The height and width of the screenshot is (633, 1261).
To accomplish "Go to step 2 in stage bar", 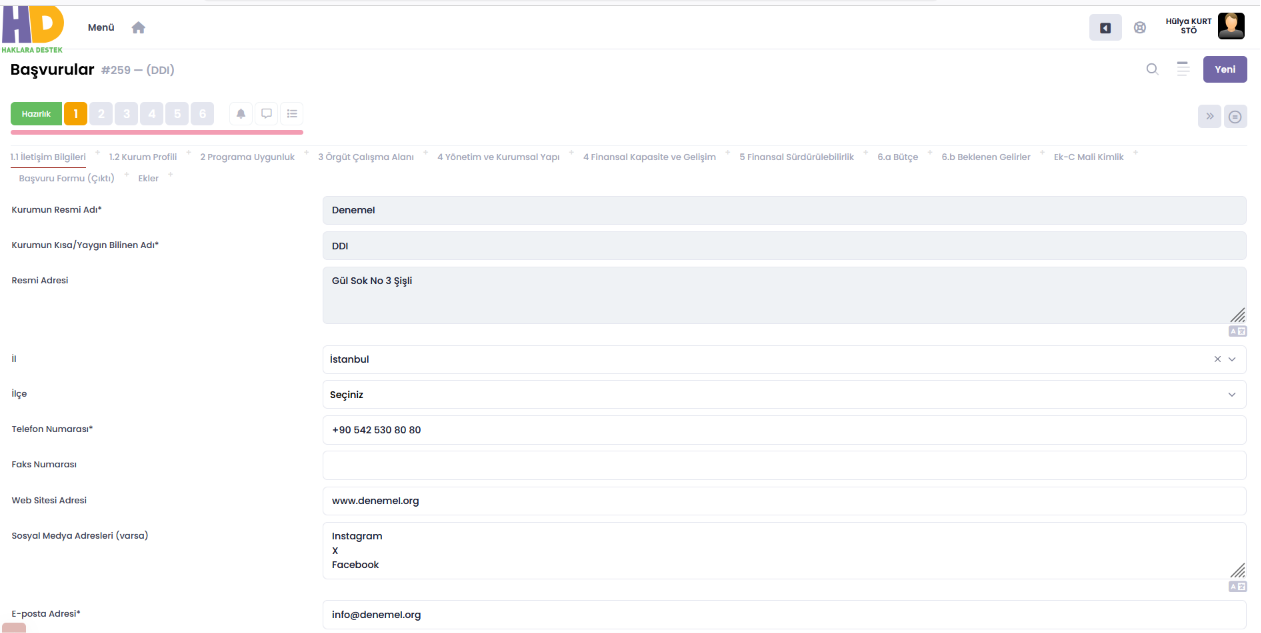I will tap(101, 114).
